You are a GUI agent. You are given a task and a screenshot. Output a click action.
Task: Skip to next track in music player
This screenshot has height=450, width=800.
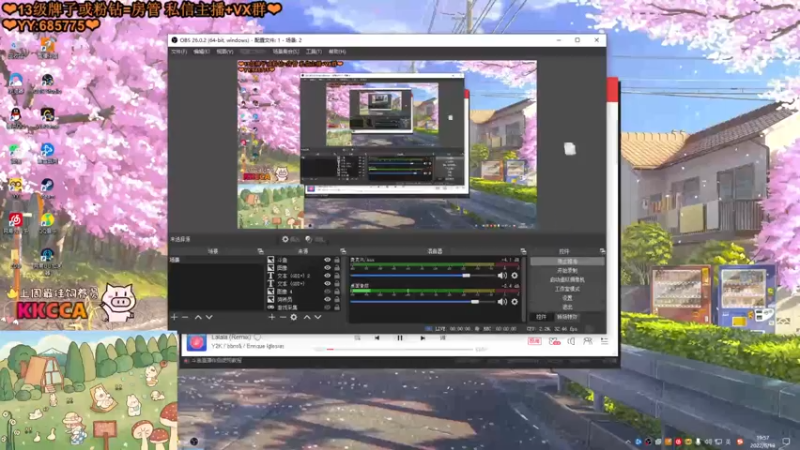point(422,338)
